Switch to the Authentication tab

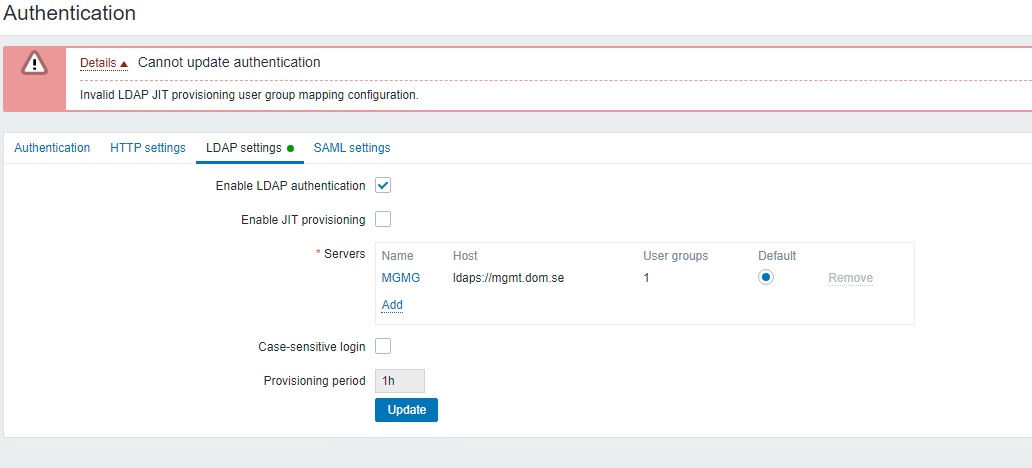tap(52, 148)
